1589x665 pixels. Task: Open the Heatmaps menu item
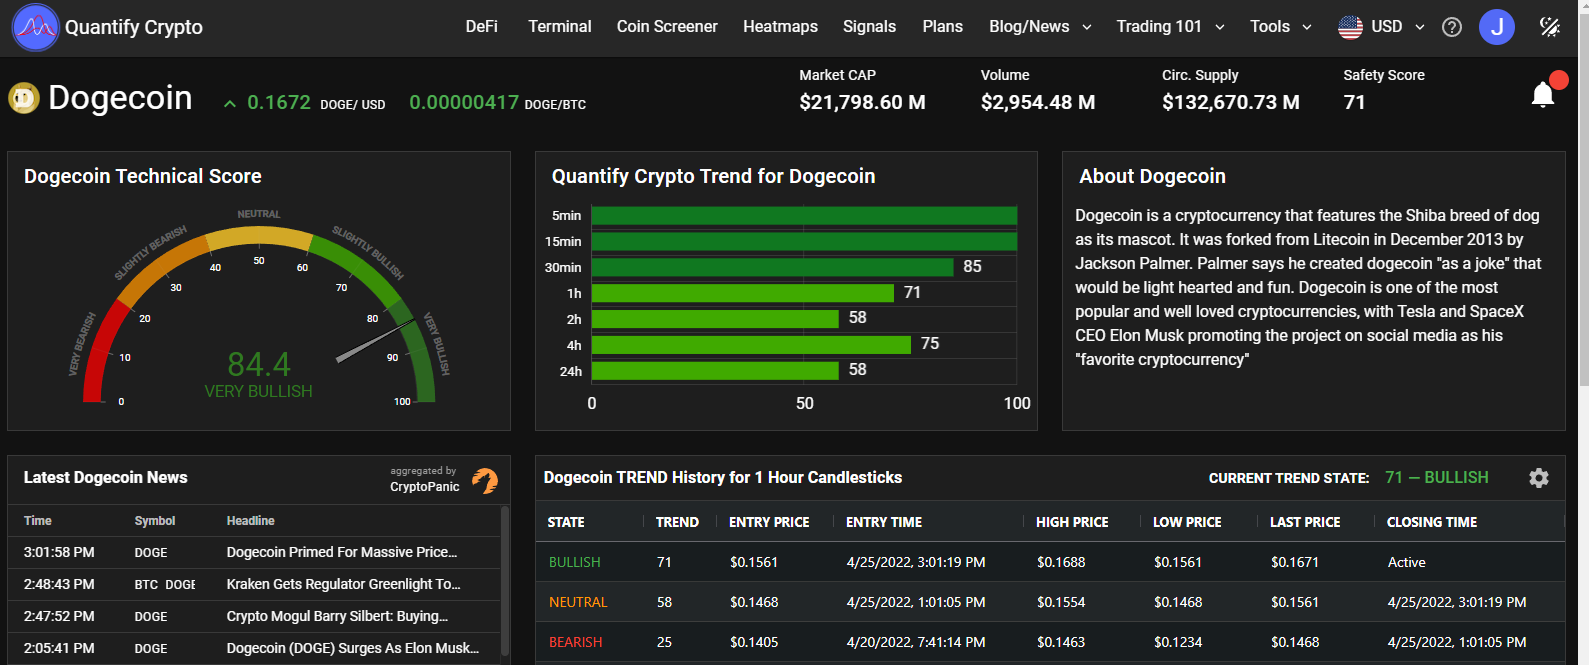click(780, 27)
